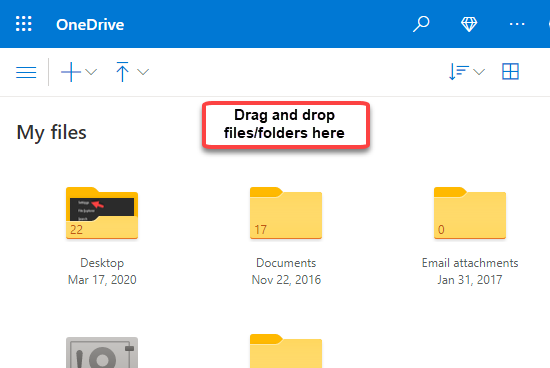The height and width of the screenshot is (368, 550).
Task: Click item count 17 on Documents folder
Action: point(260,230)
